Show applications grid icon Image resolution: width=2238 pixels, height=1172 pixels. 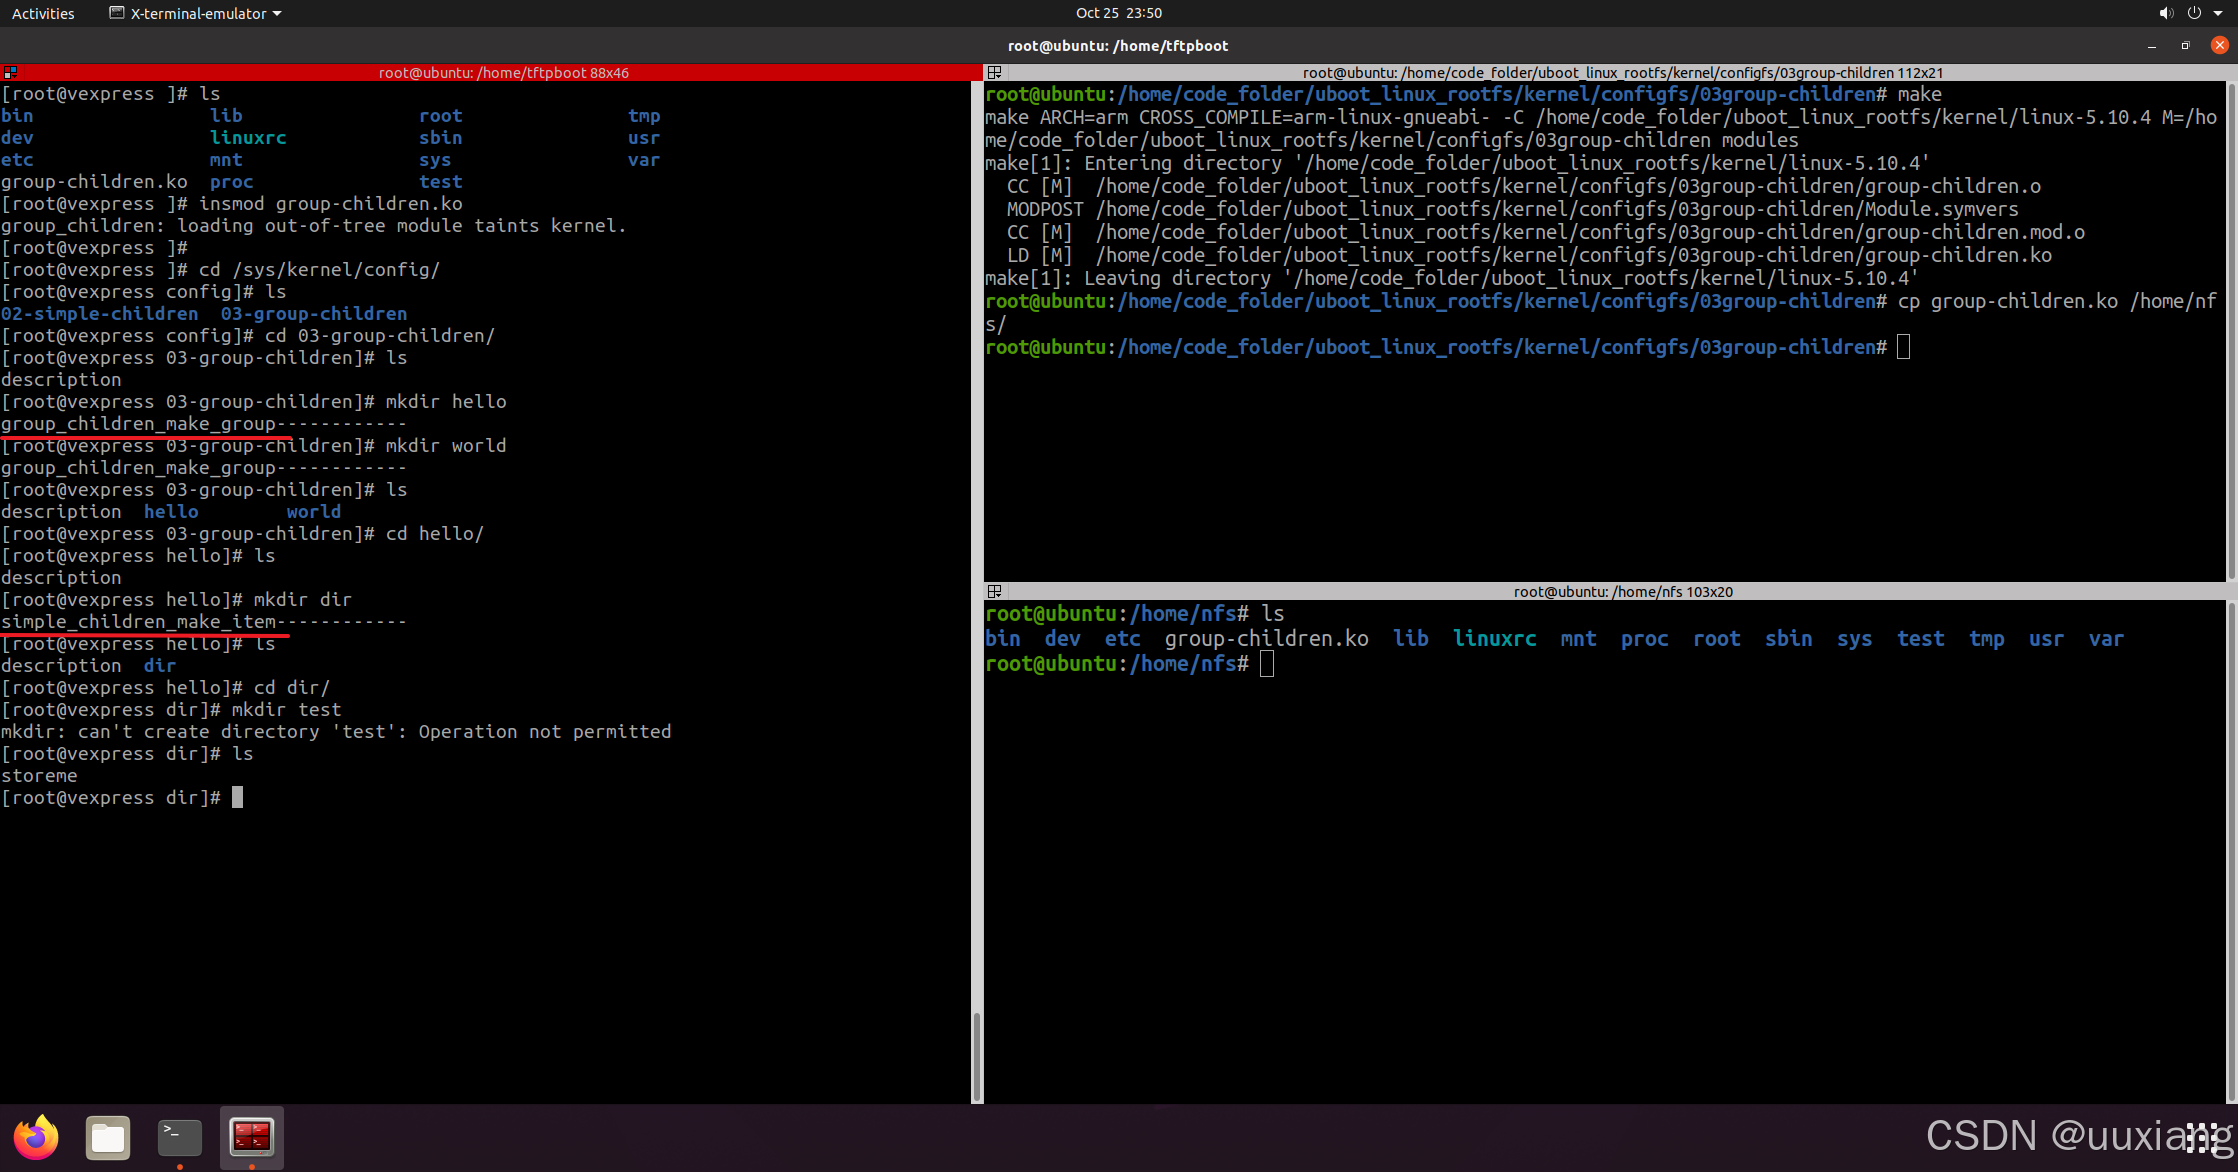click(x=2202, y=1137)
